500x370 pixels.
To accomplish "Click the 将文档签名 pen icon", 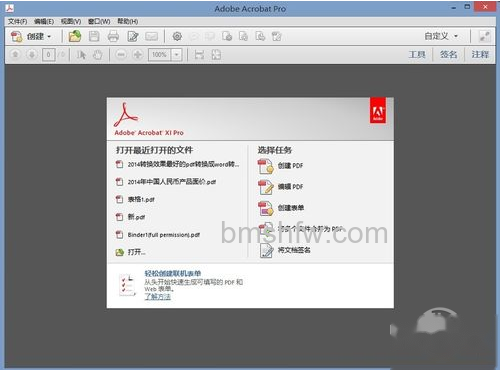I will 266,250.
